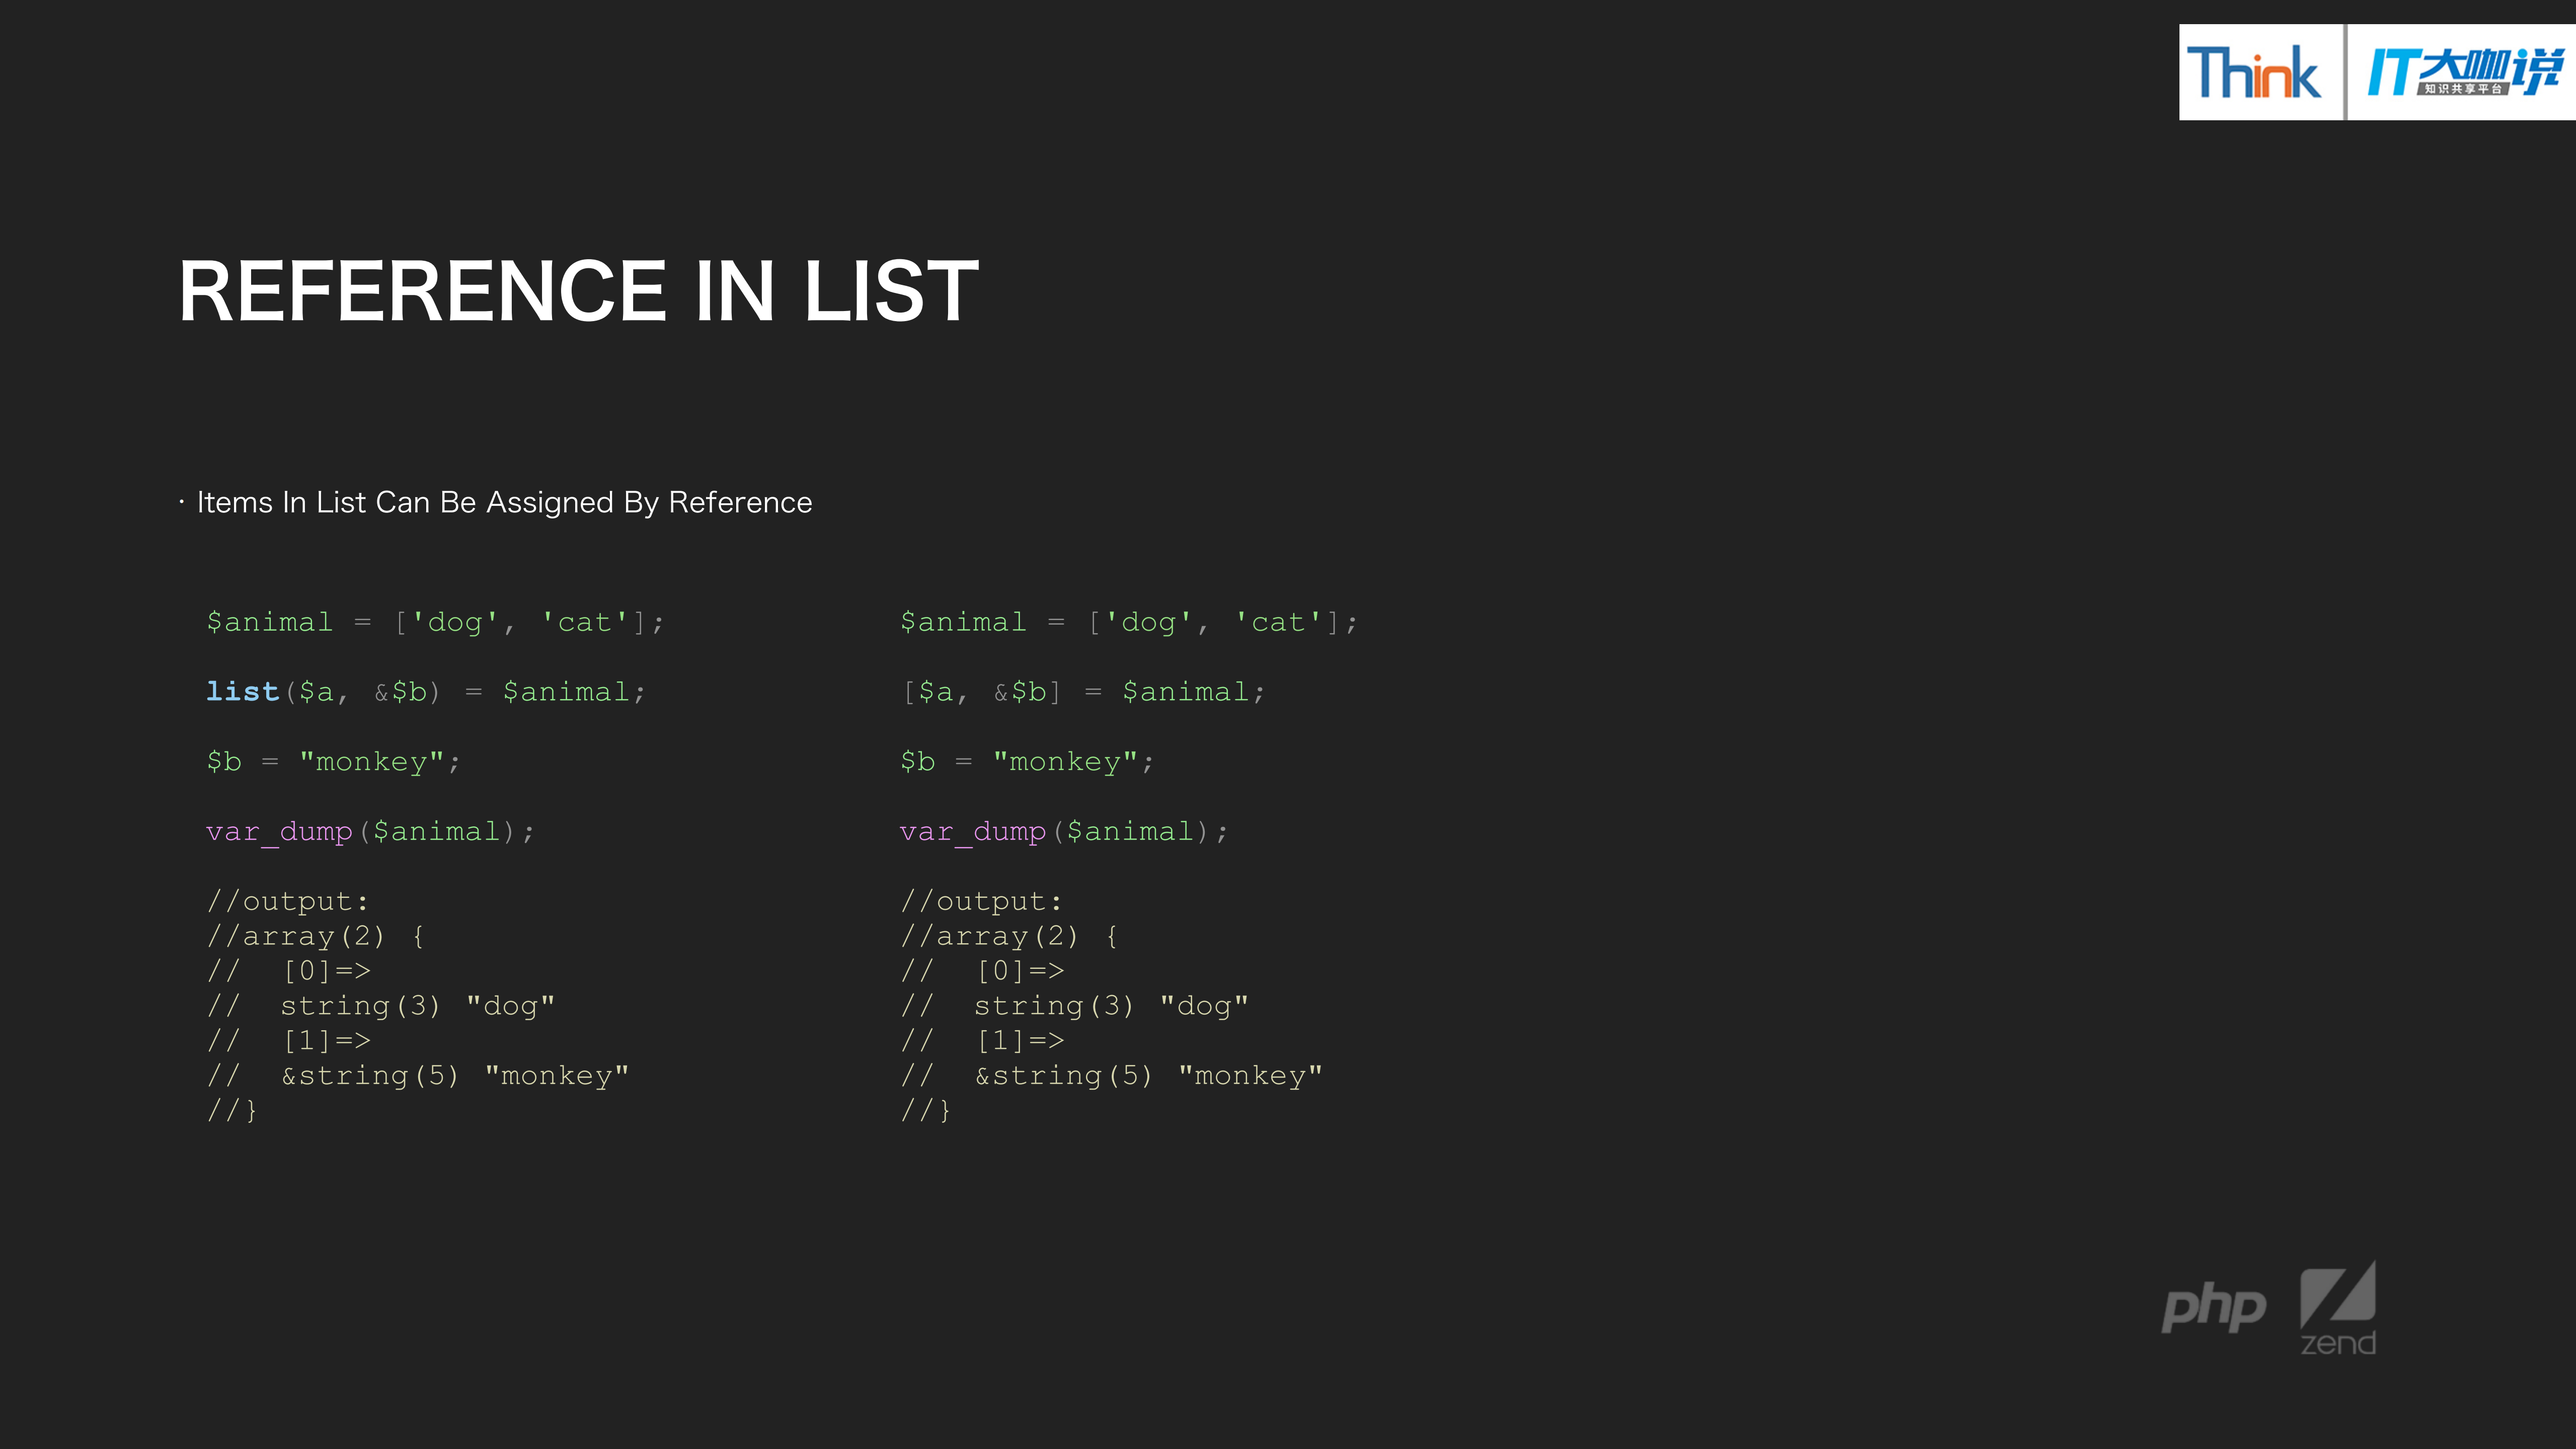This screenshot has width=2576, height=1449.
Task: Click right $b = "monkey" assignment
Action: [x=1026, y=762]
